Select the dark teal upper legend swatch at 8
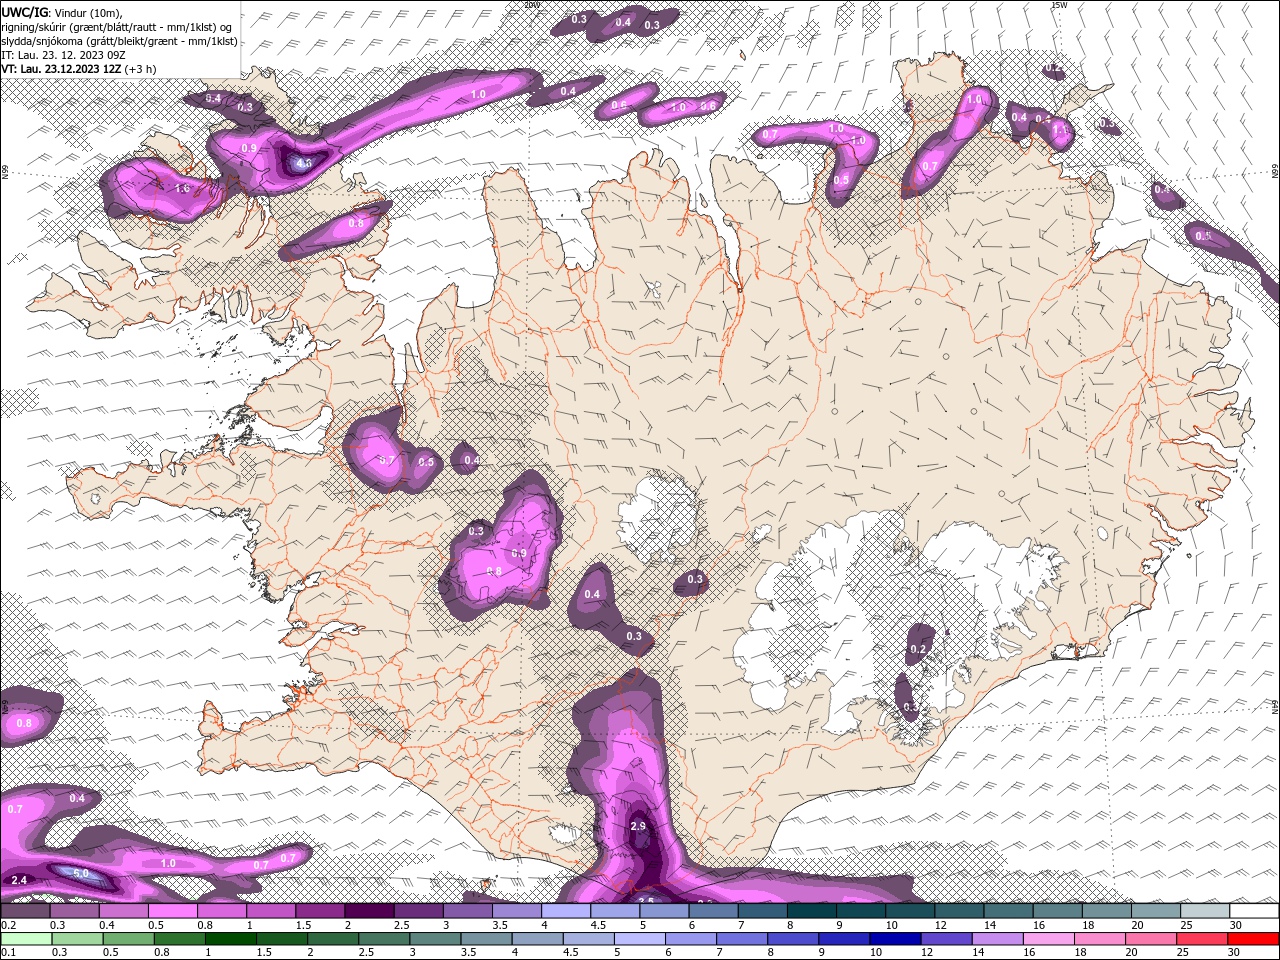1280x960 pixels. click(x=811, y=911)
